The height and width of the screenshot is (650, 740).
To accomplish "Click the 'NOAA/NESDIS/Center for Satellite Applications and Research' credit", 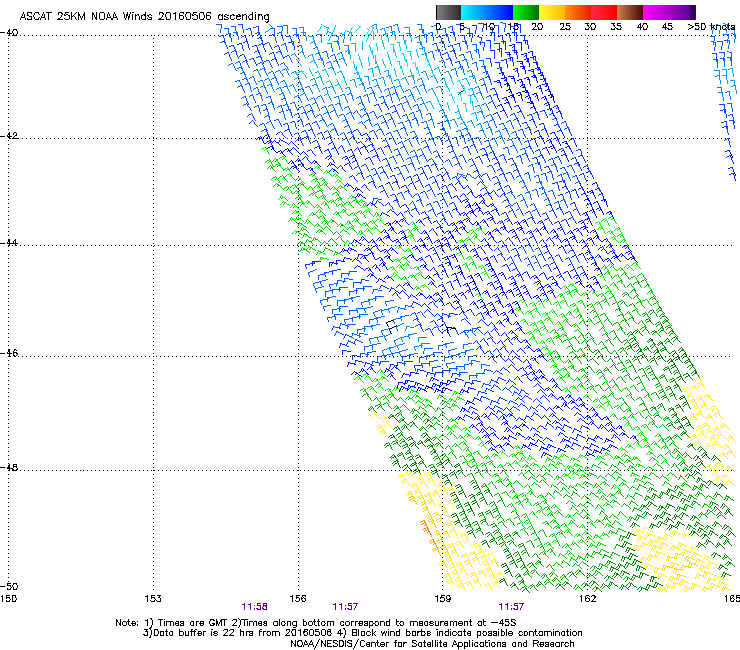I will coord(432,644).
